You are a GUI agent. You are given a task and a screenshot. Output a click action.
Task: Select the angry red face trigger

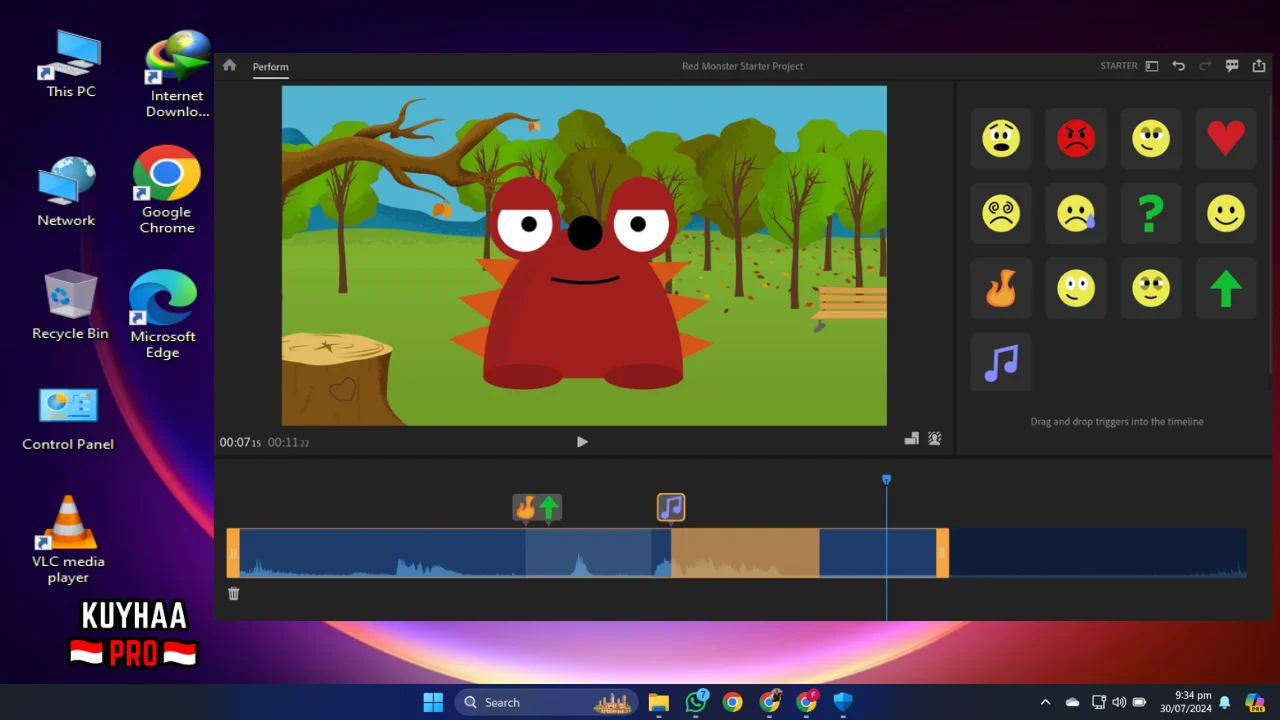click(x=1076, y=138)
